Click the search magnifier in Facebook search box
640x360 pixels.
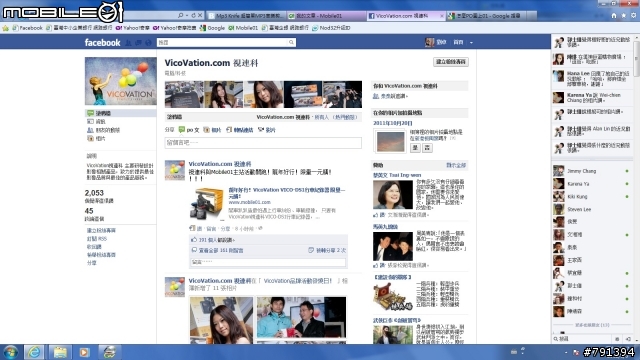(291, 42)
